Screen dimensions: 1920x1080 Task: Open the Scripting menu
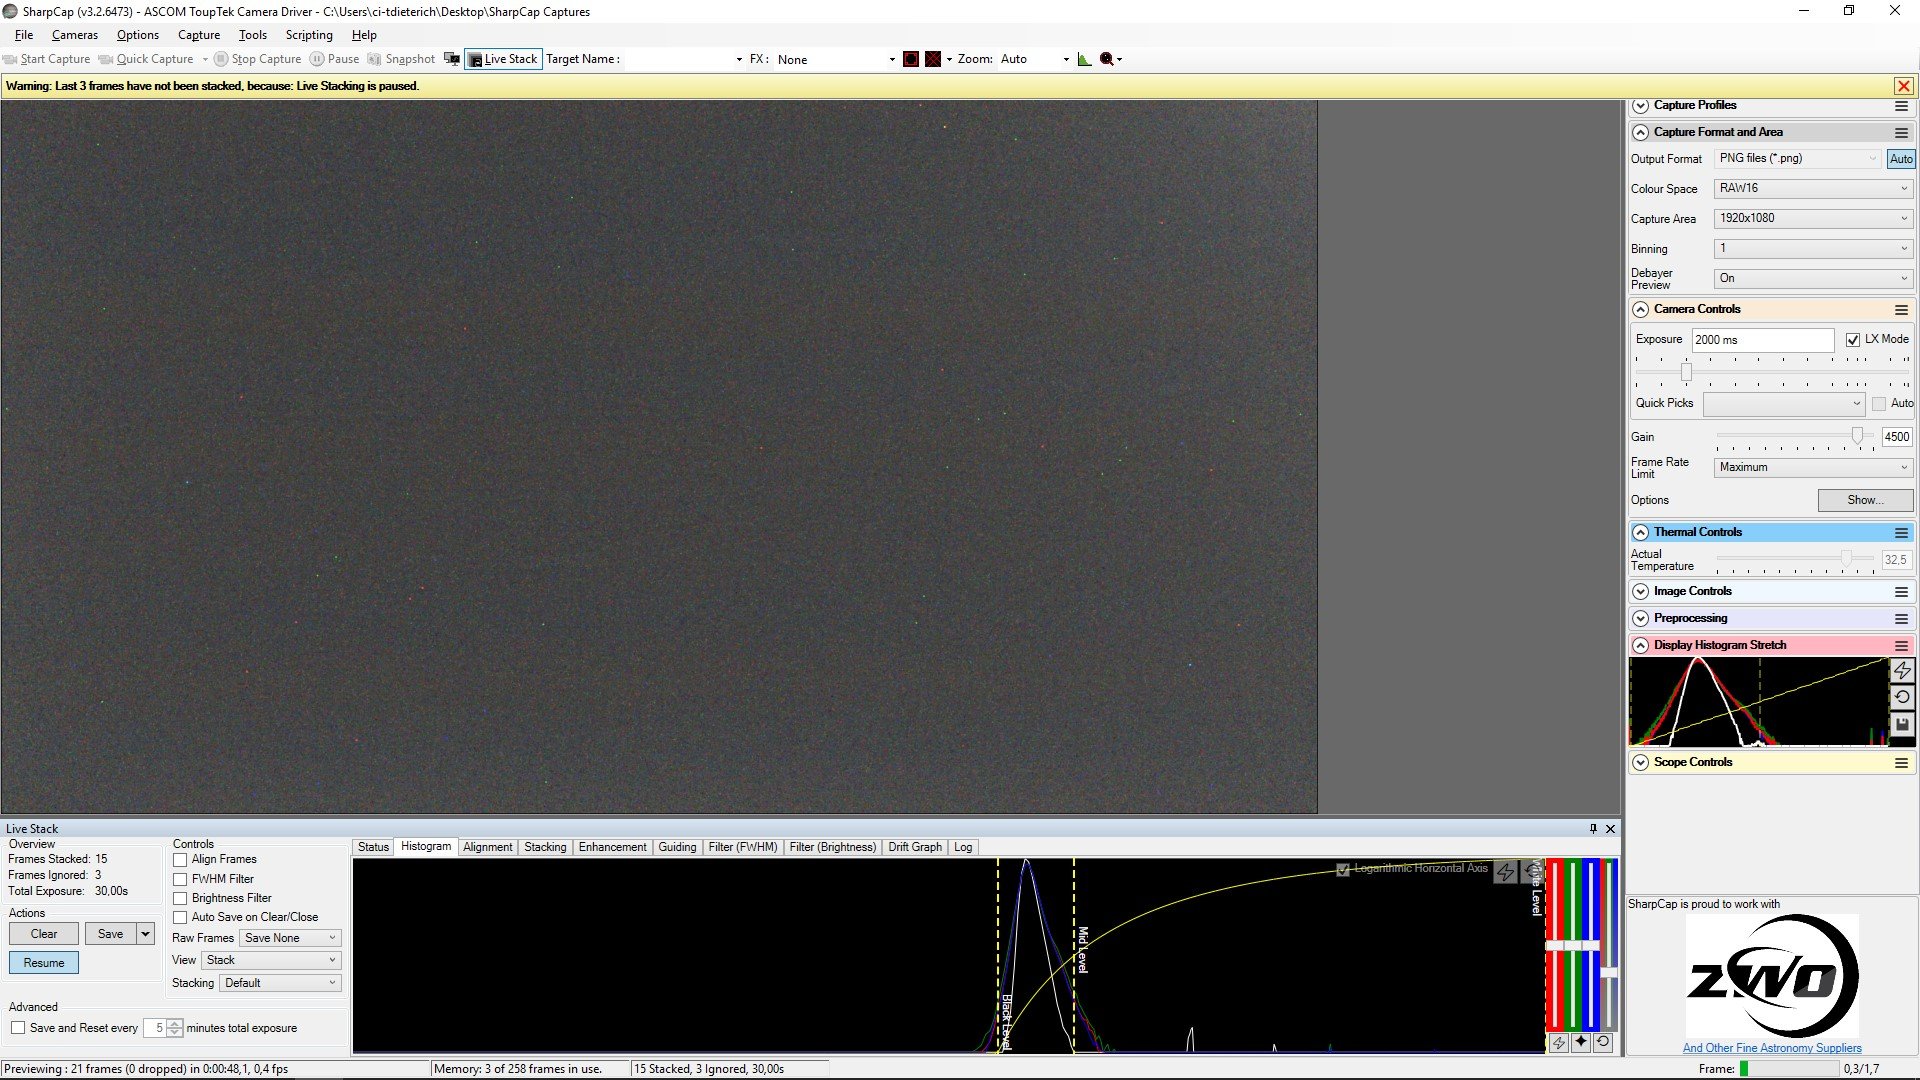click(x=309, y=35)
